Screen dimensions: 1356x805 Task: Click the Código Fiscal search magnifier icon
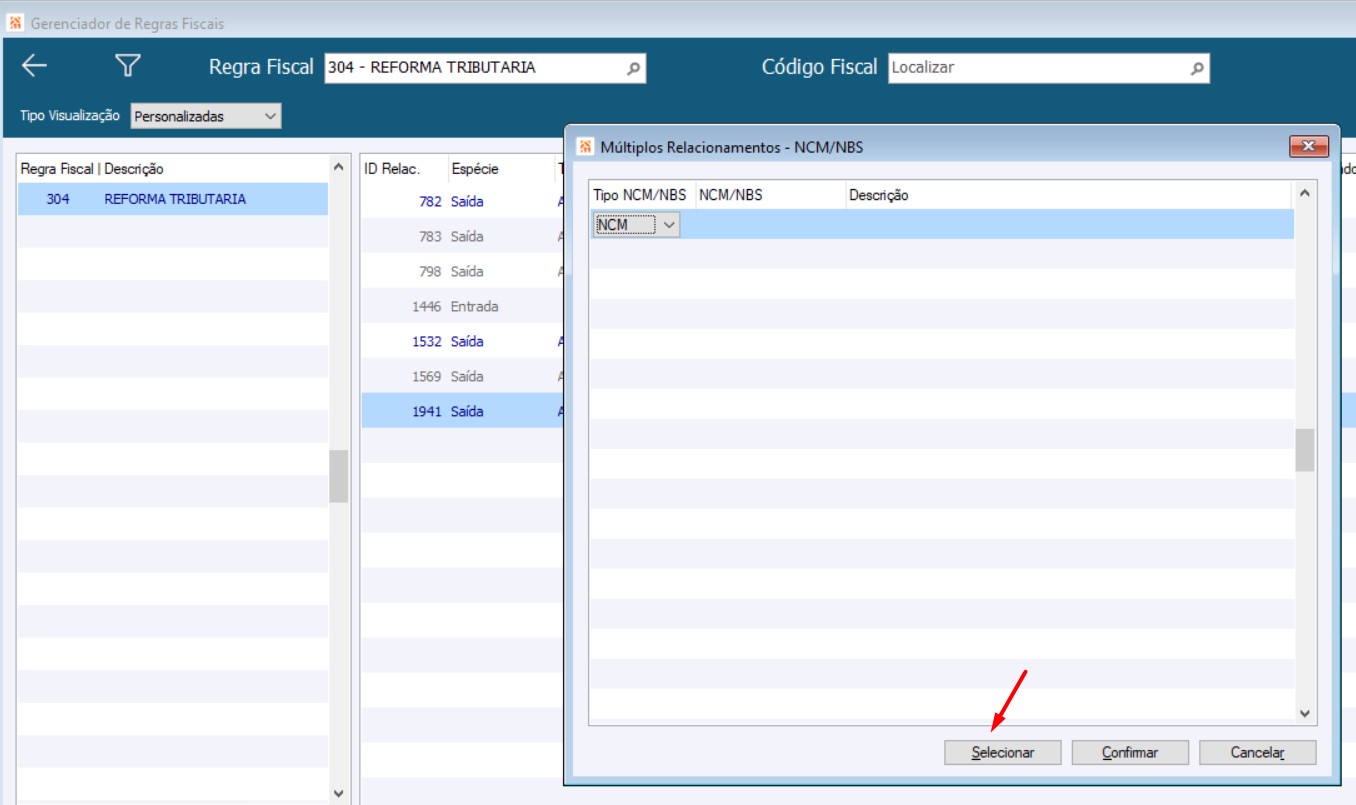coord(1197,69)
